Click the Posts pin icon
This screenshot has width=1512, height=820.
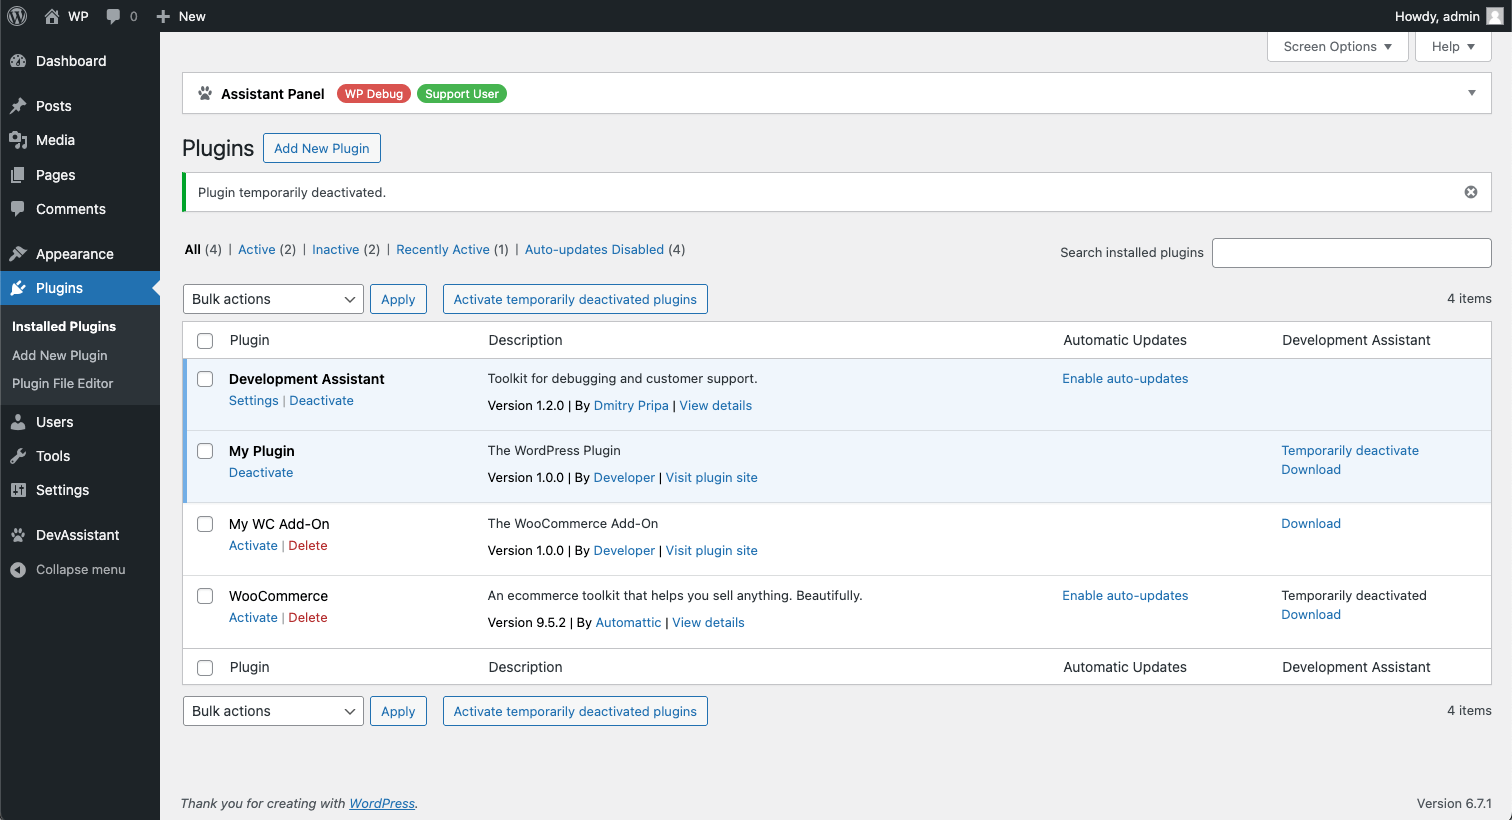(18, 106)
